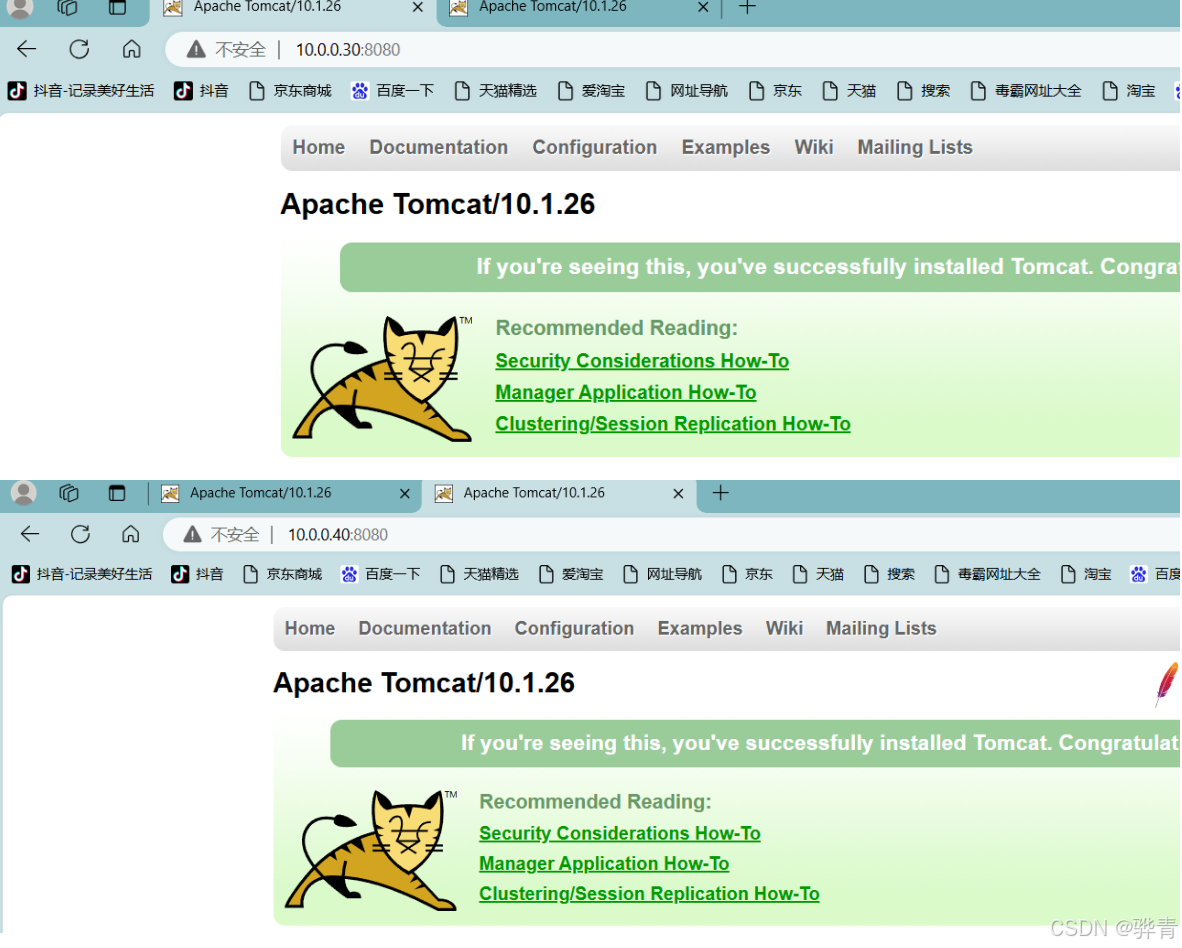Click the home icon in the 10.0.0.40 window
This screenshot has height=948, width=1182.
[x=130, y=535]
